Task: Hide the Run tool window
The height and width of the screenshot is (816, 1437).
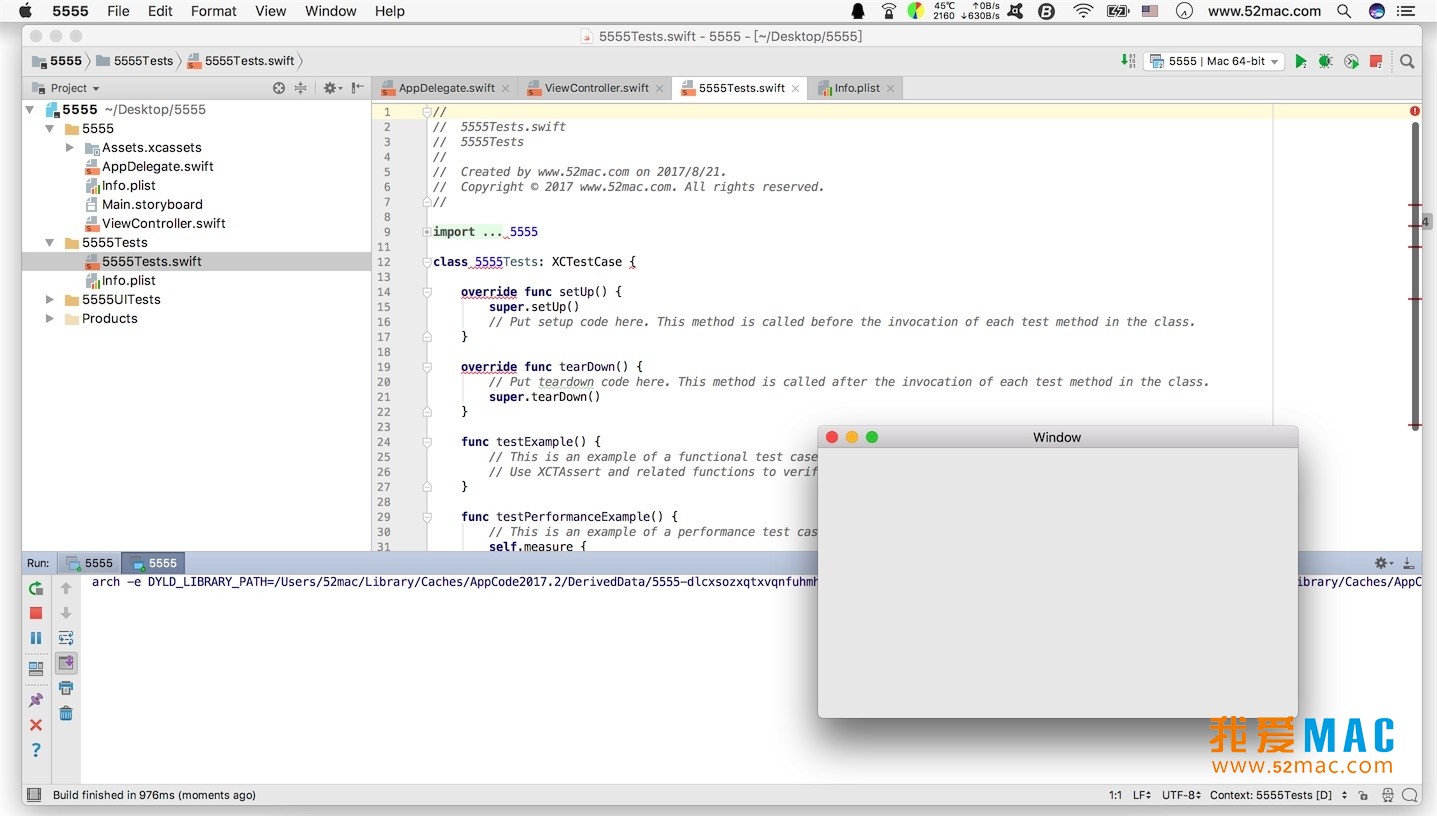Action: coord(1408,564)
